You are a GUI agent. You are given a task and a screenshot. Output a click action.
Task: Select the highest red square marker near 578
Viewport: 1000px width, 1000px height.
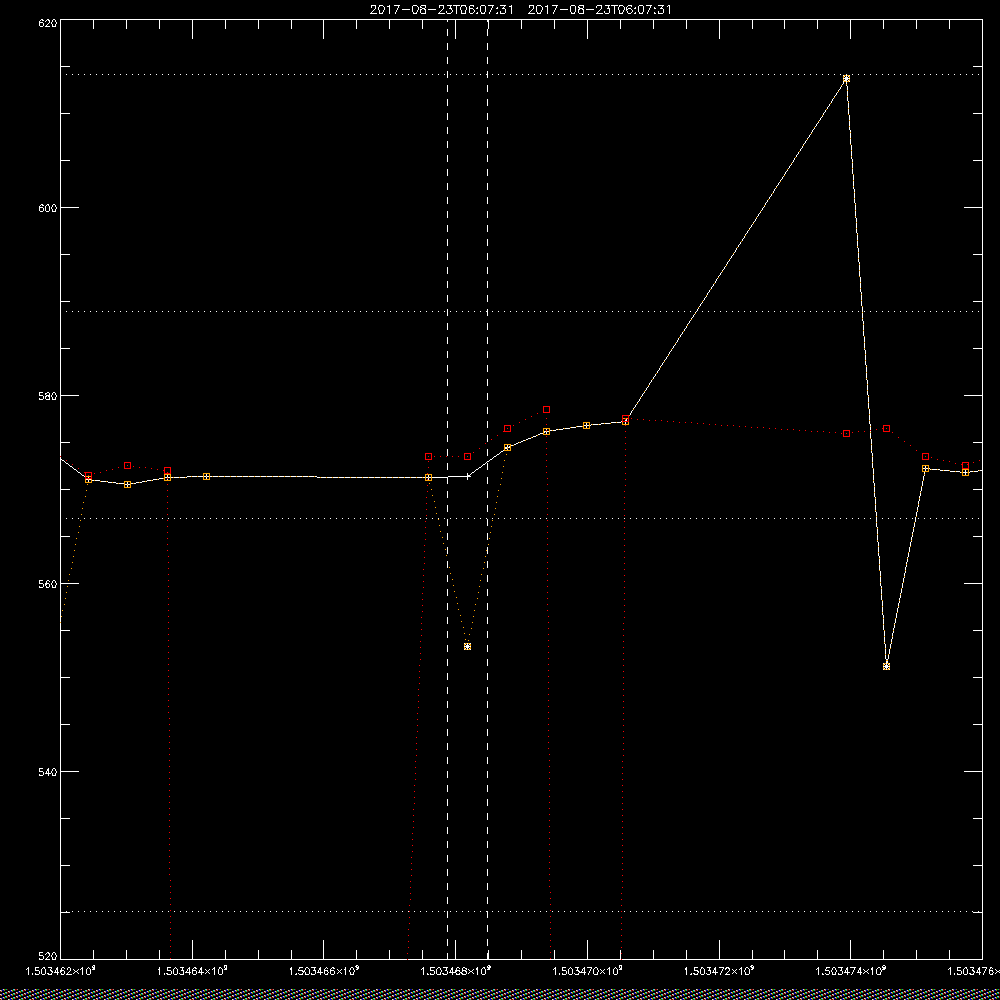(547, 409)
